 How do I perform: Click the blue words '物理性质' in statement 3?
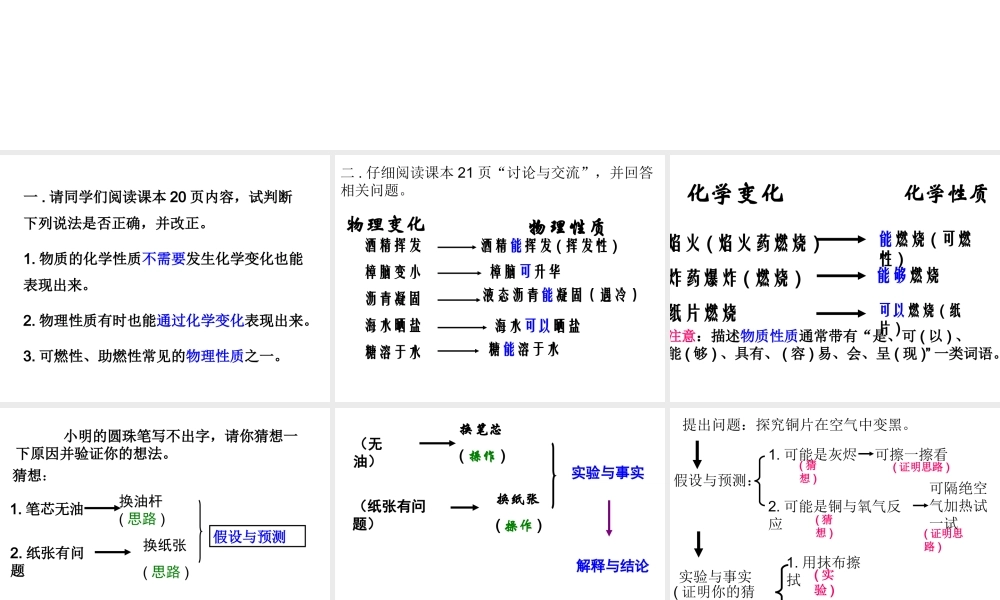point(215,356)
